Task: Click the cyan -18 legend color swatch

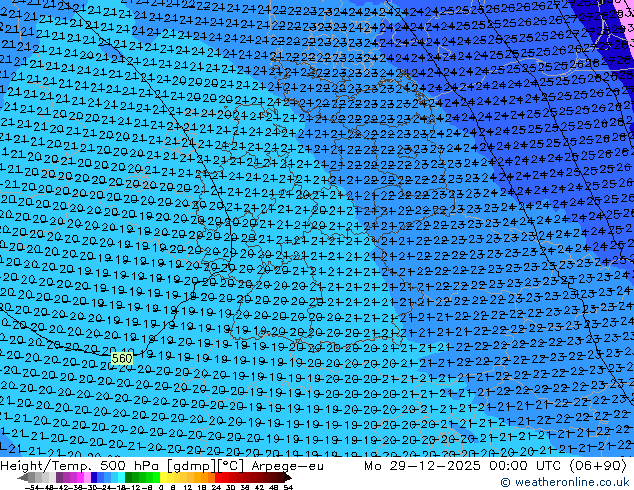Action: (x=121, y=477)
